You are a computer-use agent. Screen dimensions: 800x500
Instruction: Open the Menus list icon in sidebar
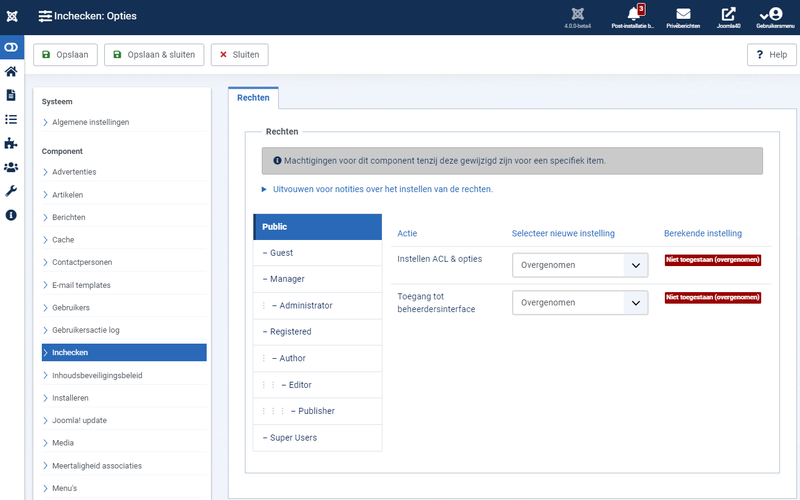11,119
